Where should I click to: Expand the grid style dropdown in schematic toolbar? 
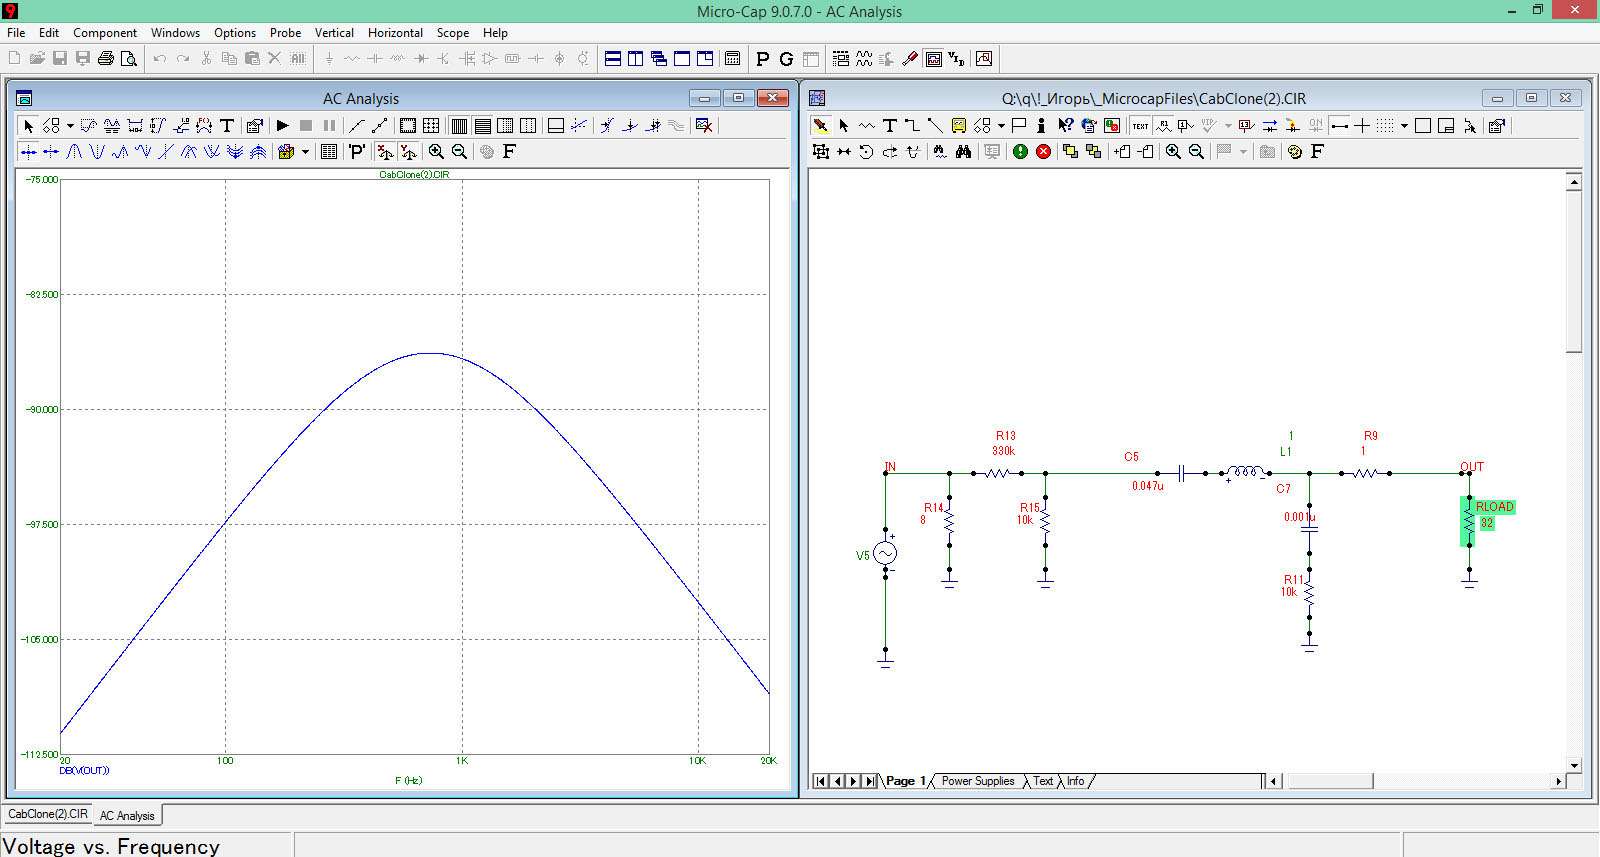coord(1404,126)
